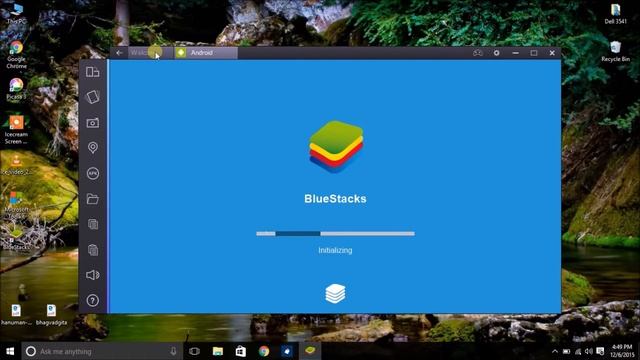This screenshot has height=360, width=640.
Task: Click the Initializing progress bar
Action: coord(335,233)
